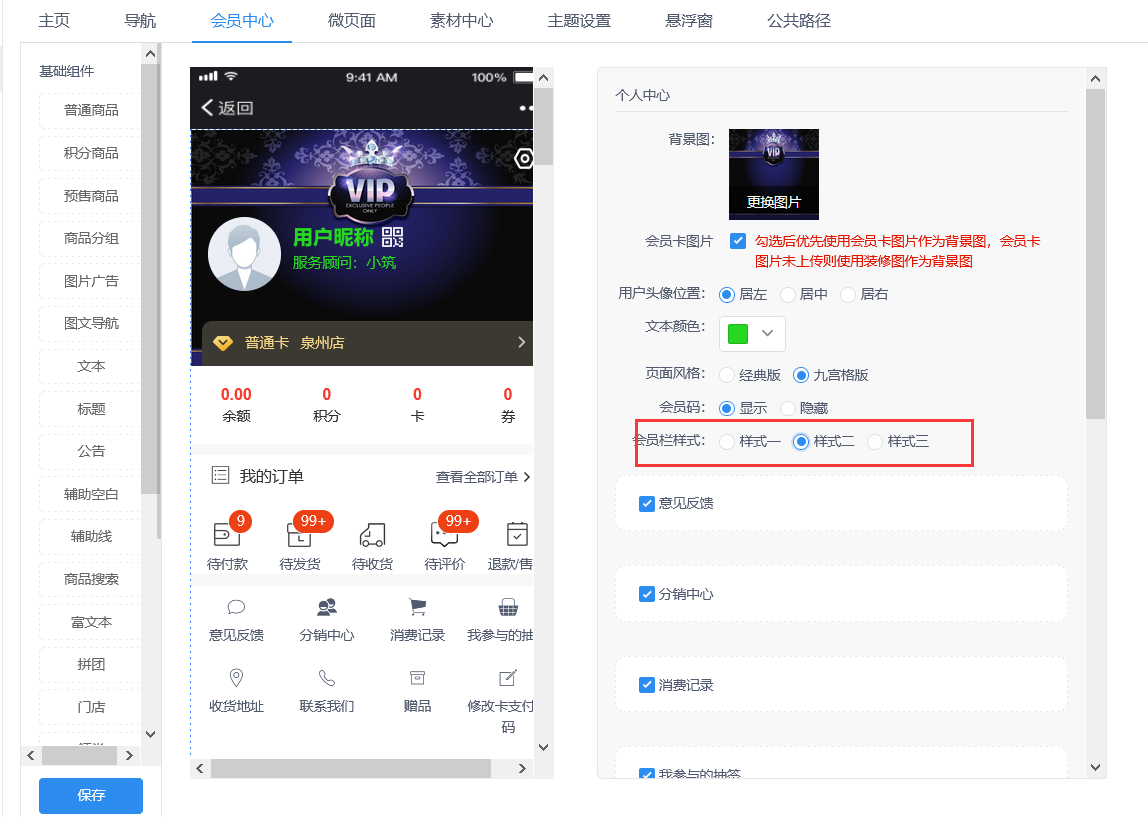Tap 修改卡支付码 edit icon
This screenshot has height=817, width=1148.
(x=507, y=678)
